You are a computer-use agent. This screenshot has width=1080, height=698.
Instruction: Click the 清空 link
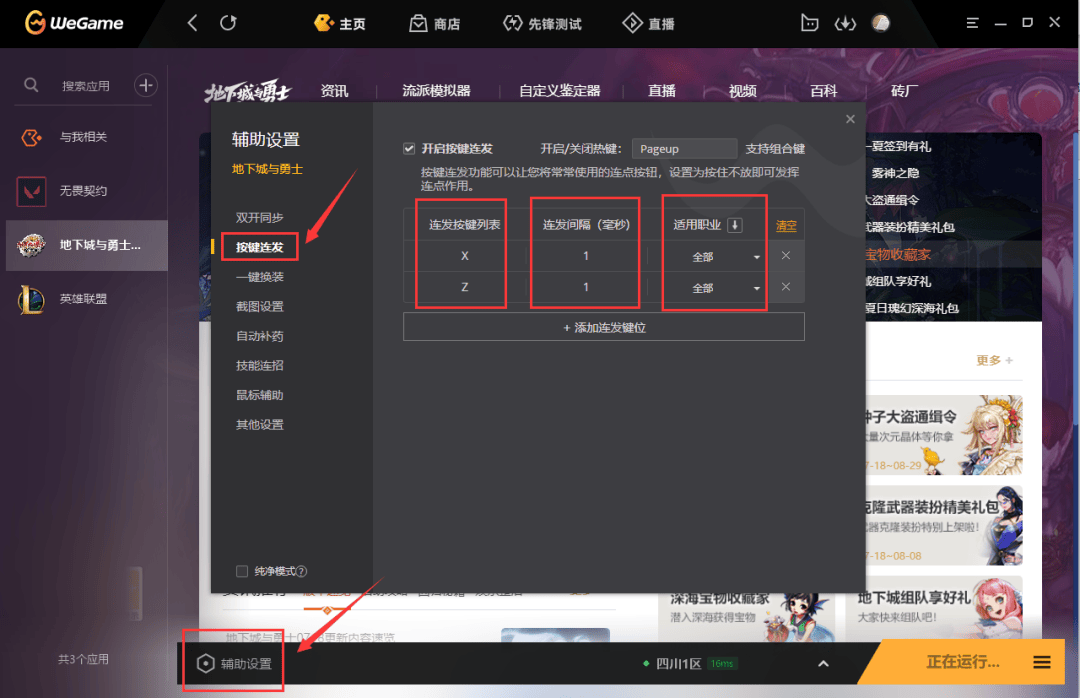point(787,226)
